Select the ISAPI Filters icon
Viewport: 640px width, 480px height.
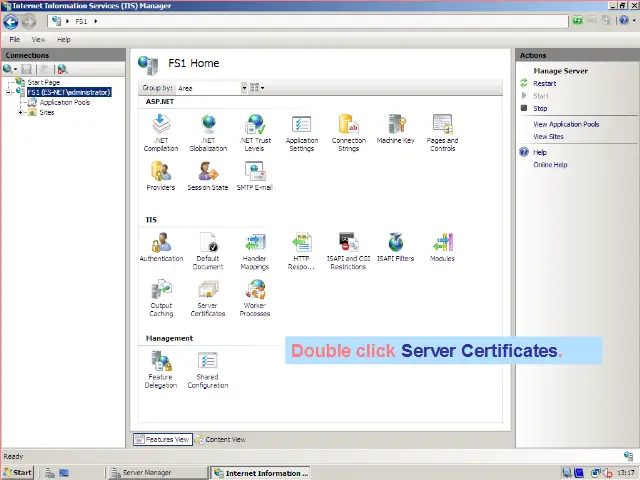[396, 247]
